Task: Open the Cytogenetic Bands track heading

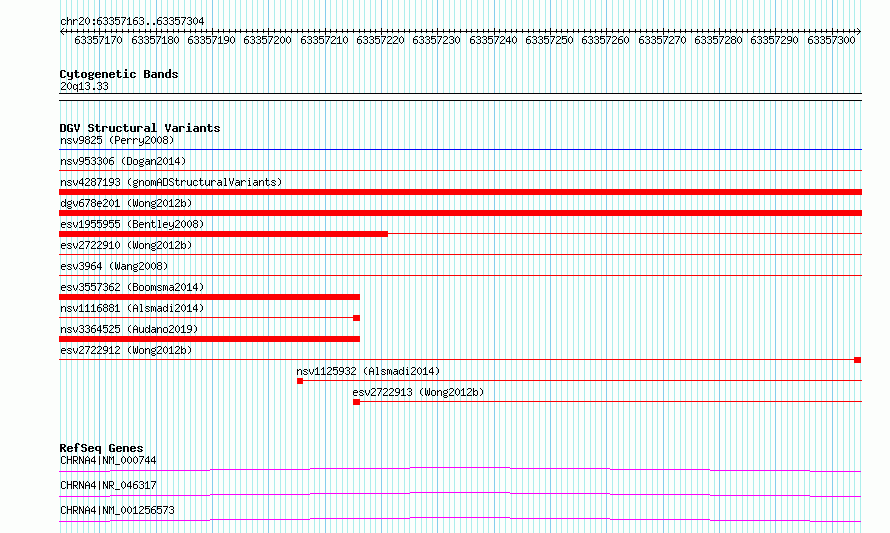Action: [119, 74]
